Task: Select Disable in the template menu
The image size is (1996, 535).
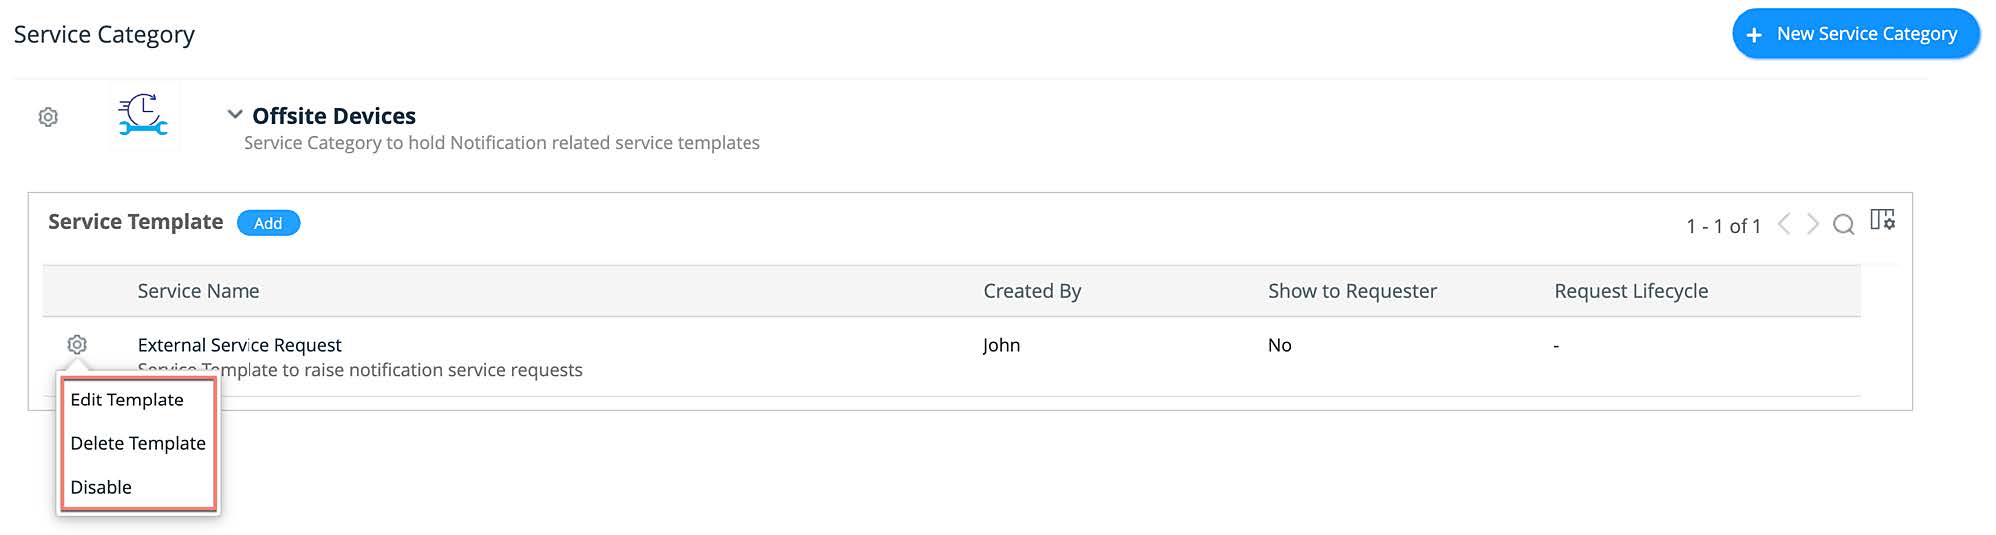Action: click(x=101, y=488)
